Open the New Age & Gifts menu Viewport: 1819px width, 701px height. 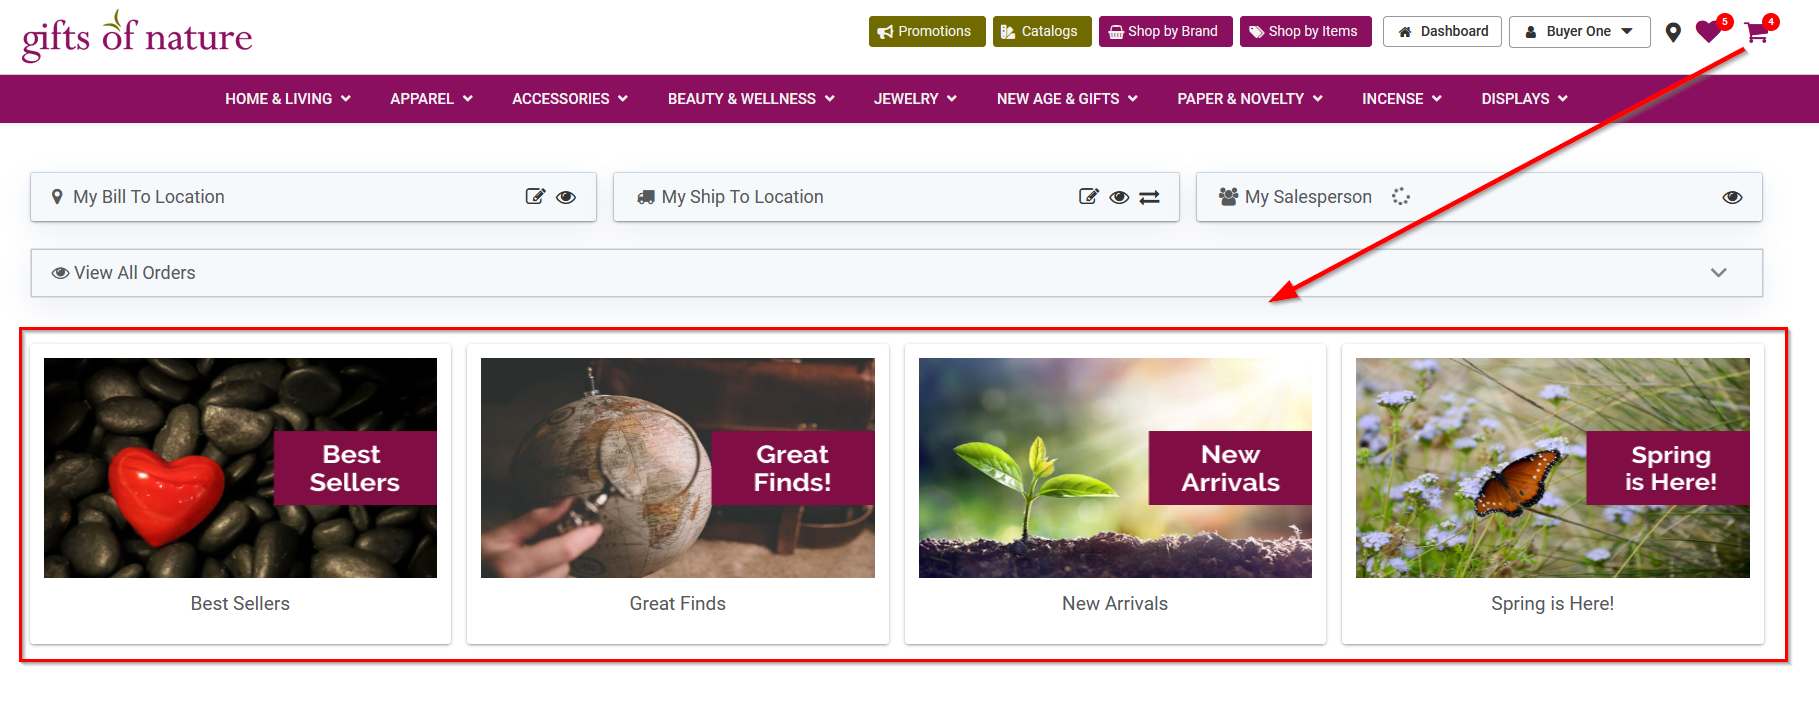[x=1067, y=99]
